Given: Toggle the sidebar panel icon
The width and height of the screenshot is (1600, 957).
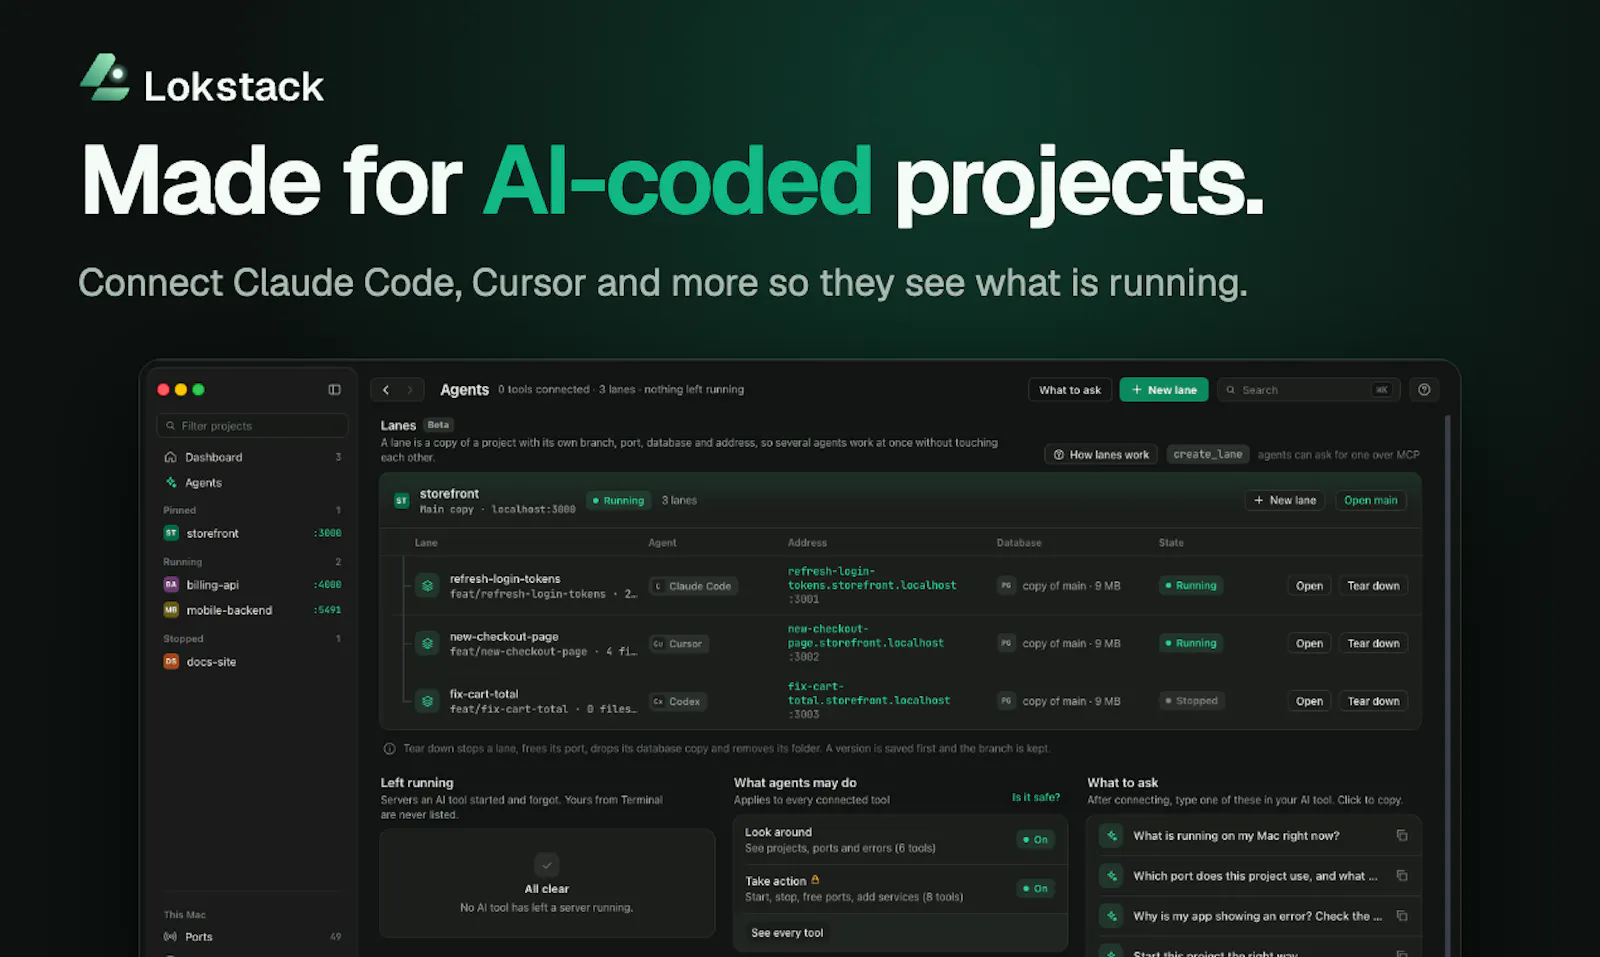Looking at the screenshot, I should (x=334, y=390).
